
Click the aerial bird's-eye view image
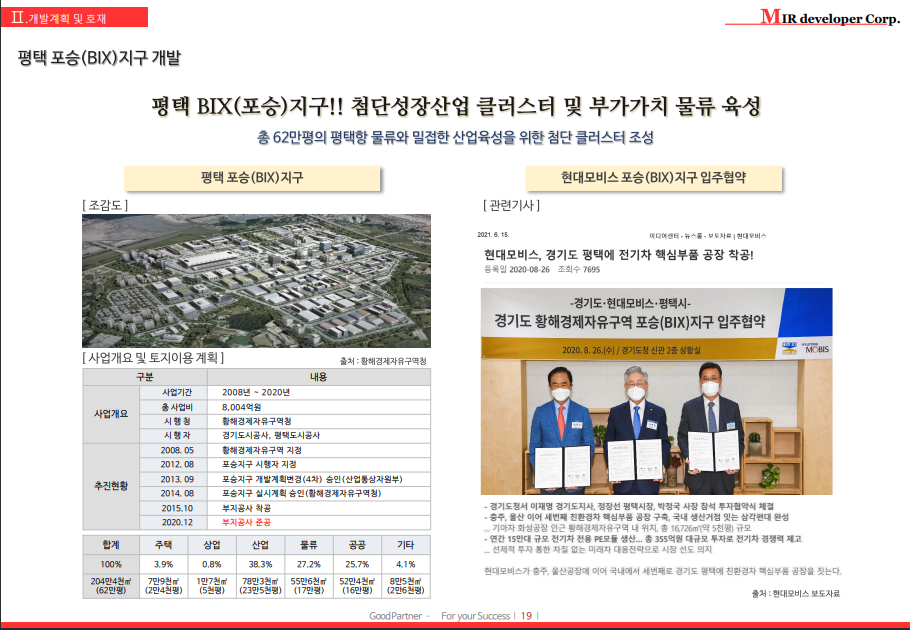[x=257, y=281]
